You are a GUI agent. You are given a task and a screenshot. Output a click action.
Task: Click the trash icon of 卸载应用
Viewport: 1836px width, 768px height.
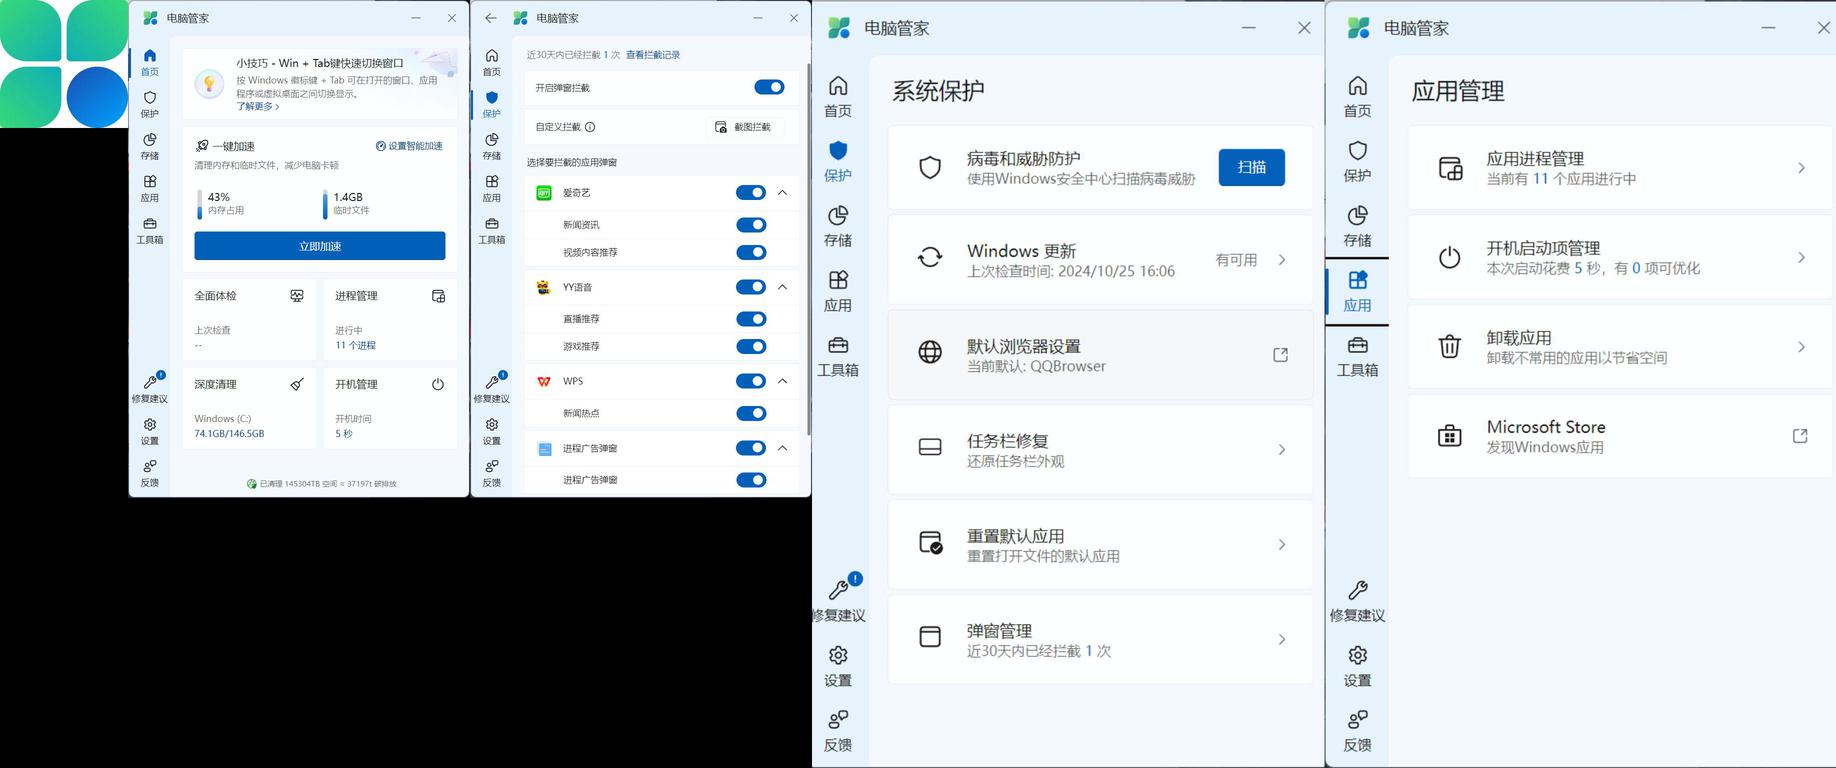[1449, 347]
